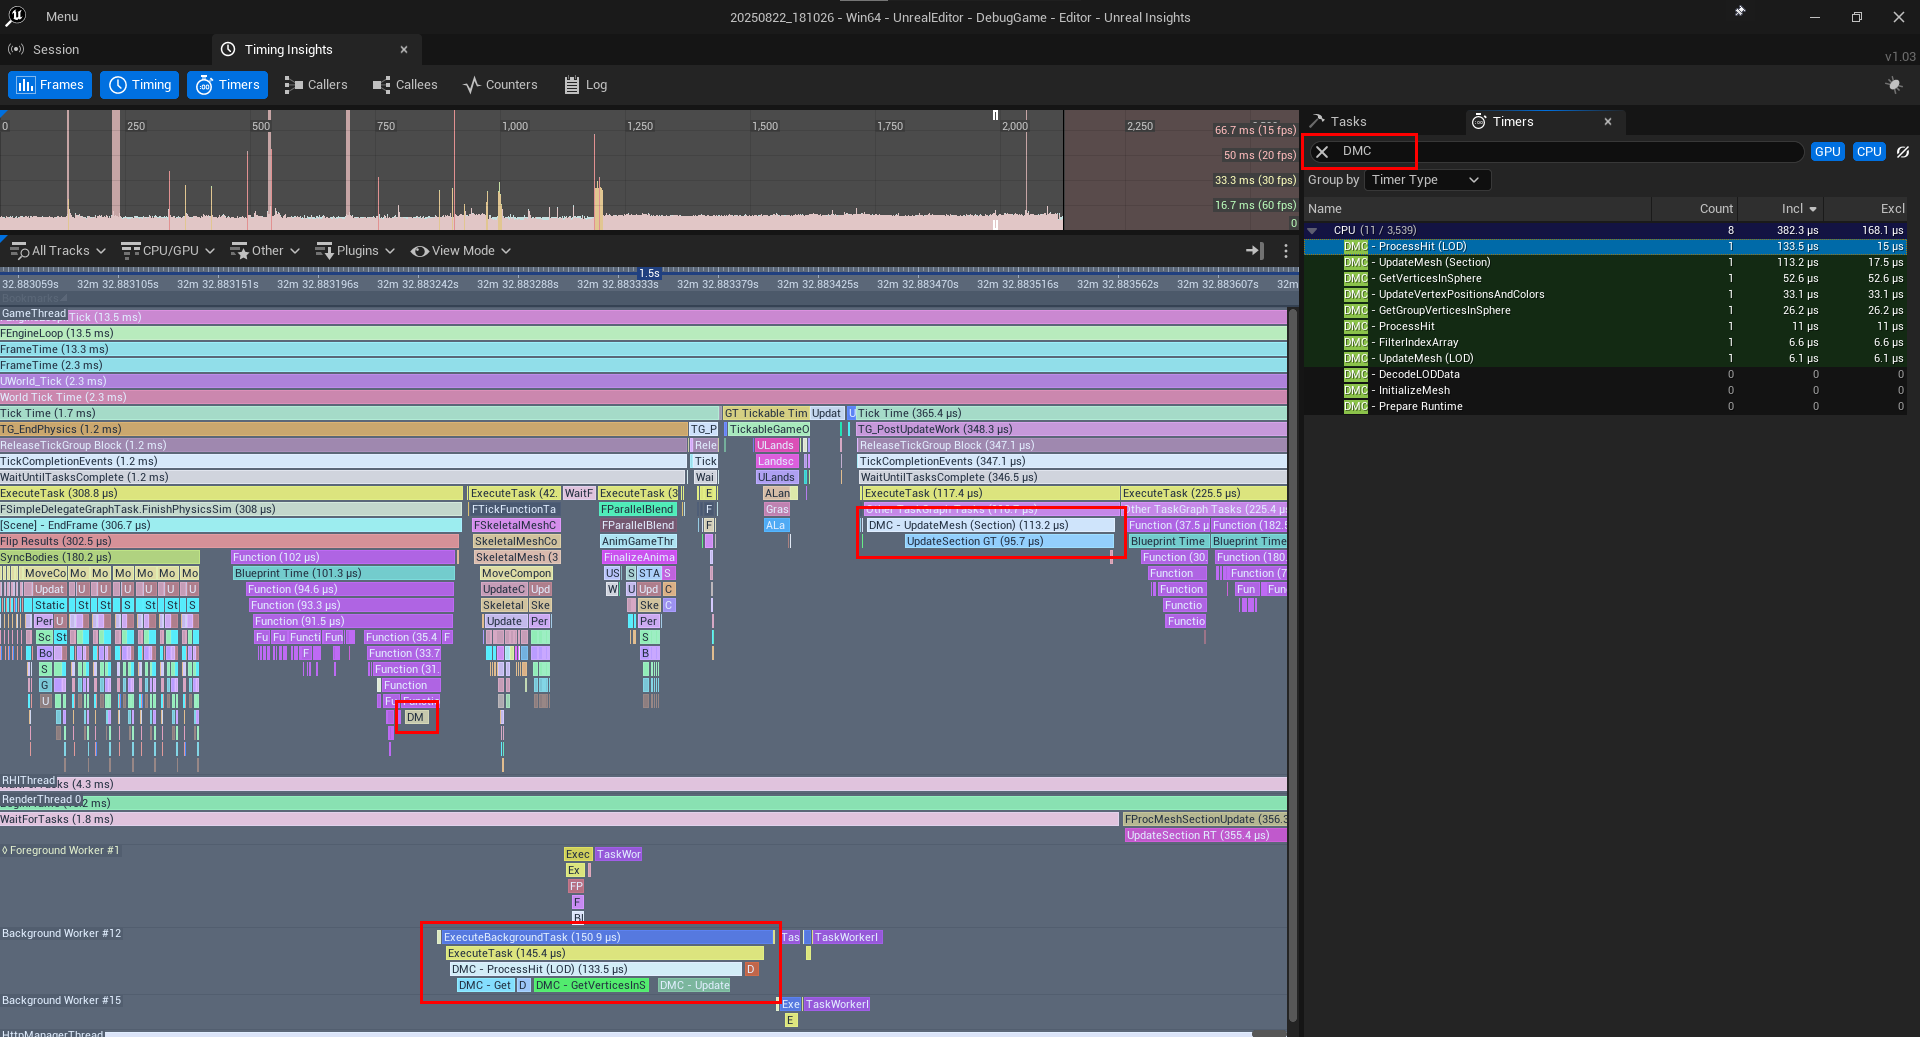Screen dimensions: 1920x1037
Task: Clear the DMC search text
Action: (x=1322, y=152)
